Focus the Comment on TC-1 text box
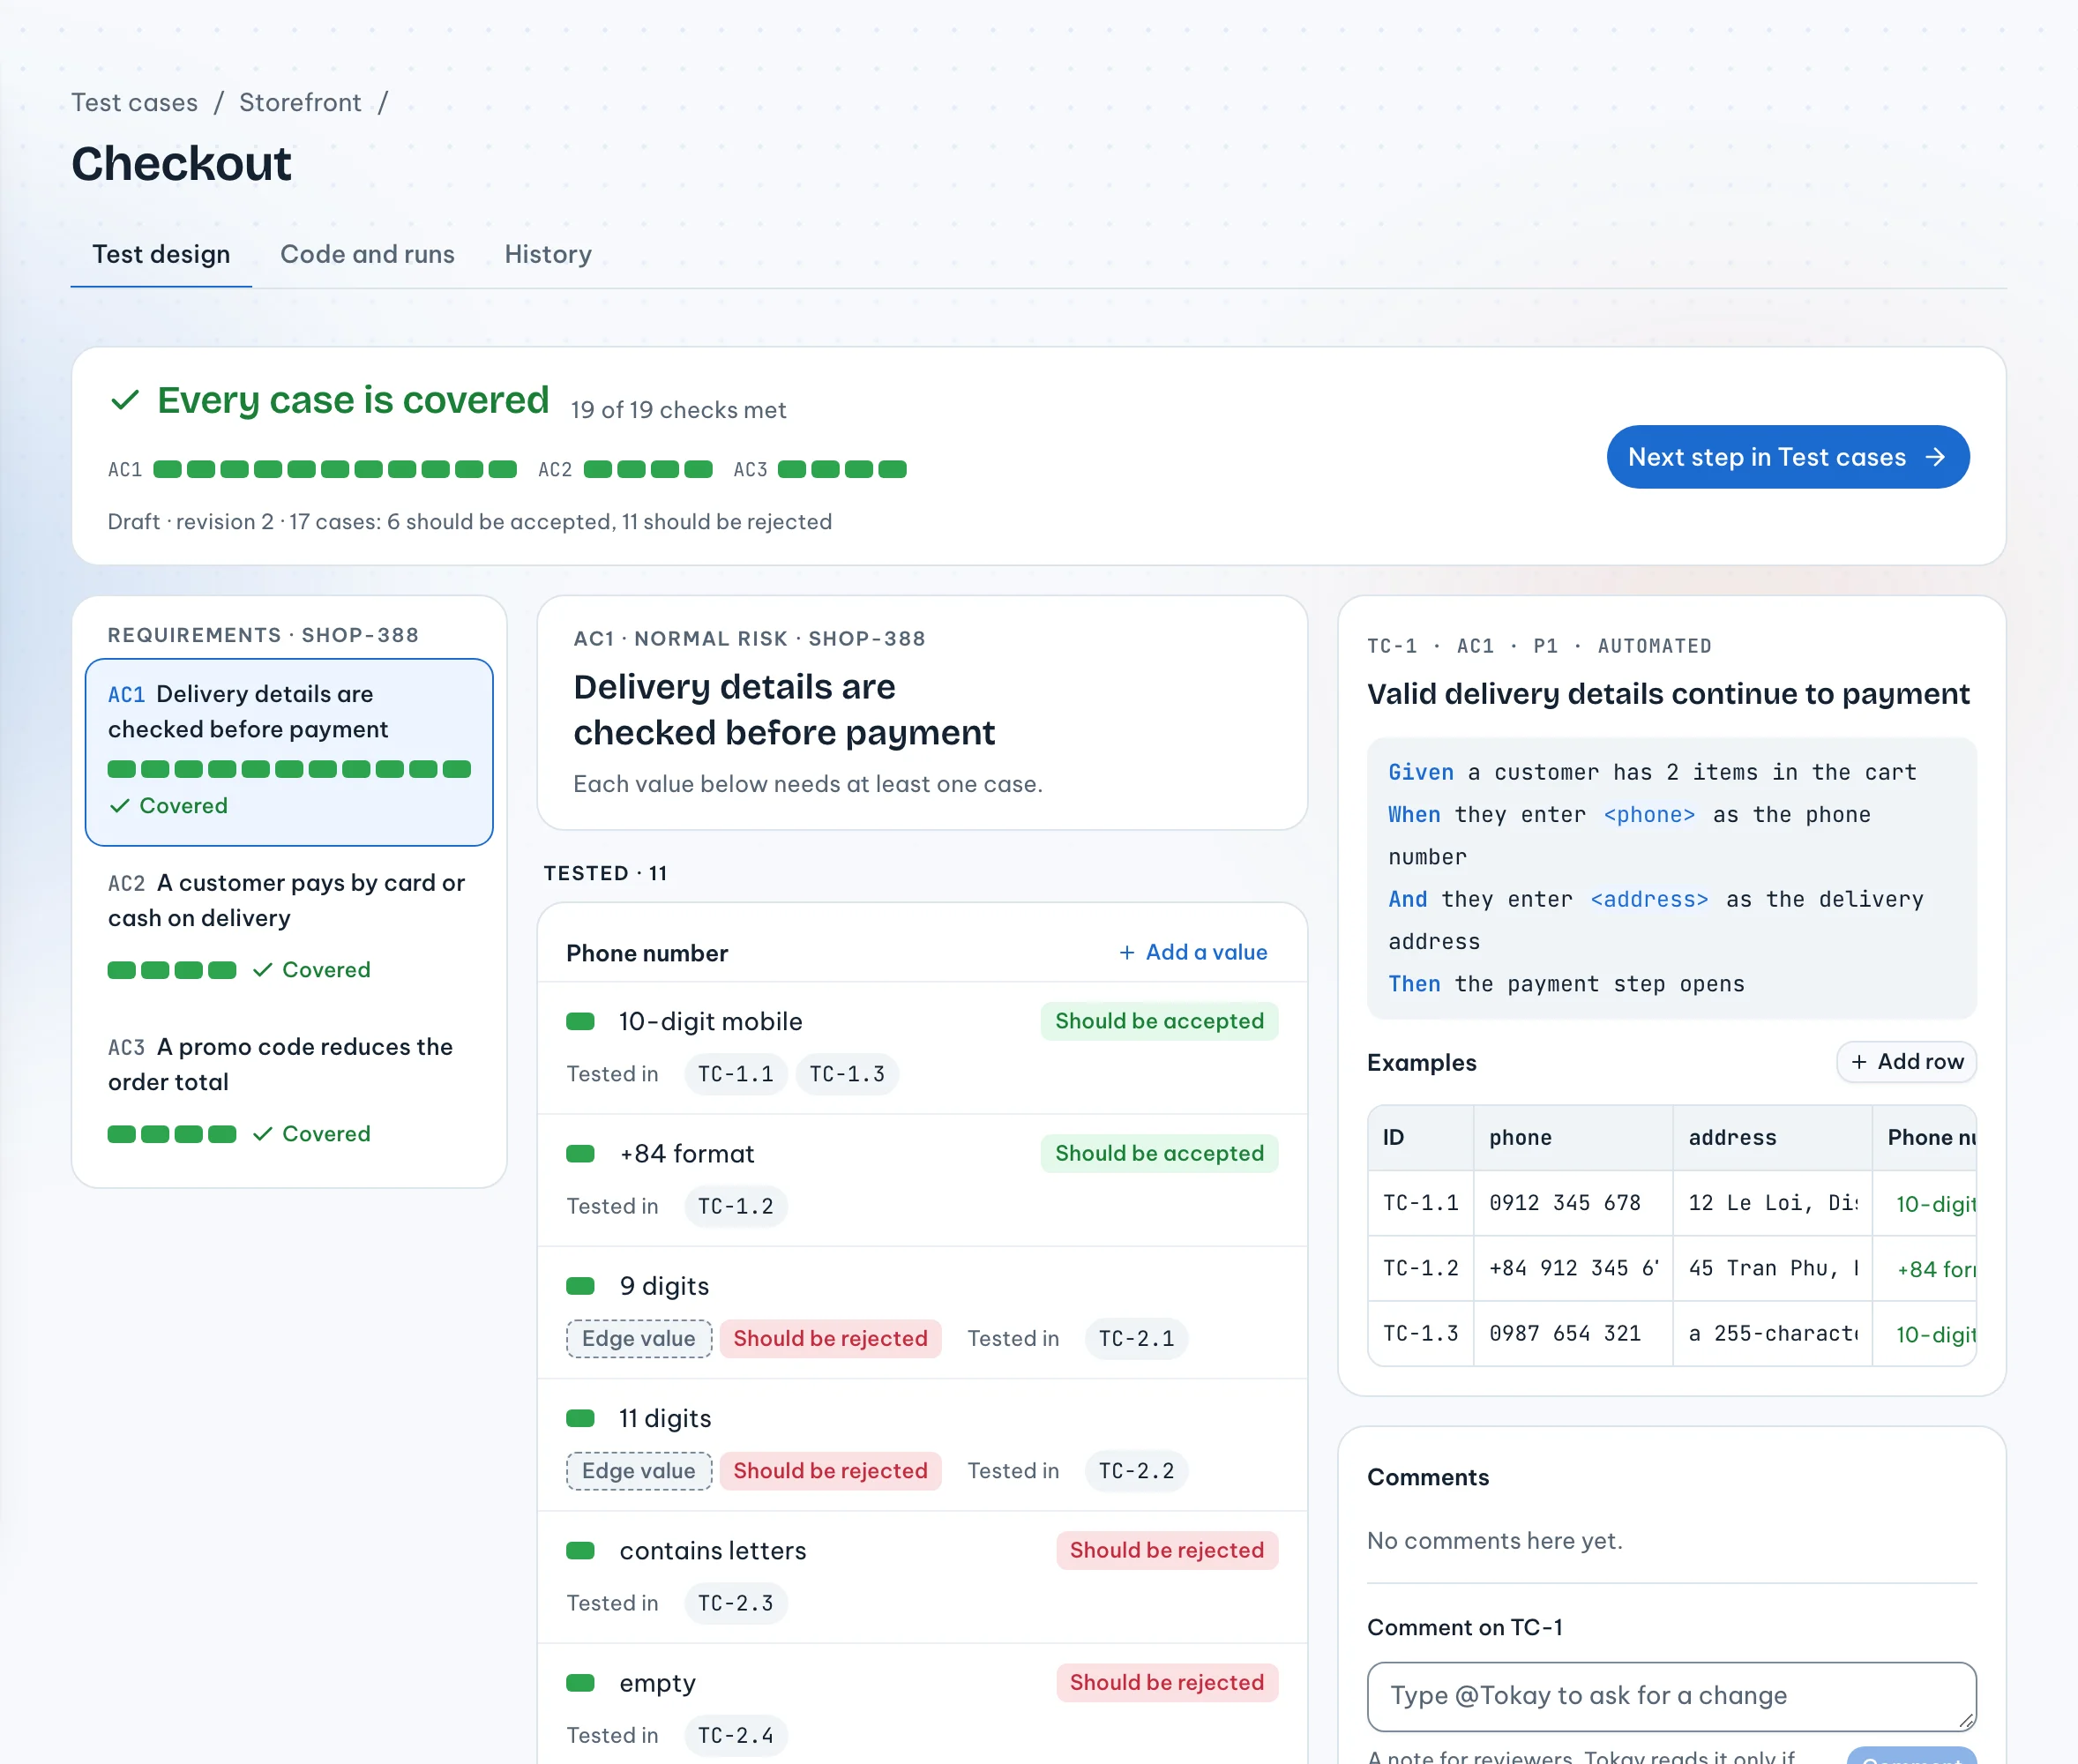 1671,1696
